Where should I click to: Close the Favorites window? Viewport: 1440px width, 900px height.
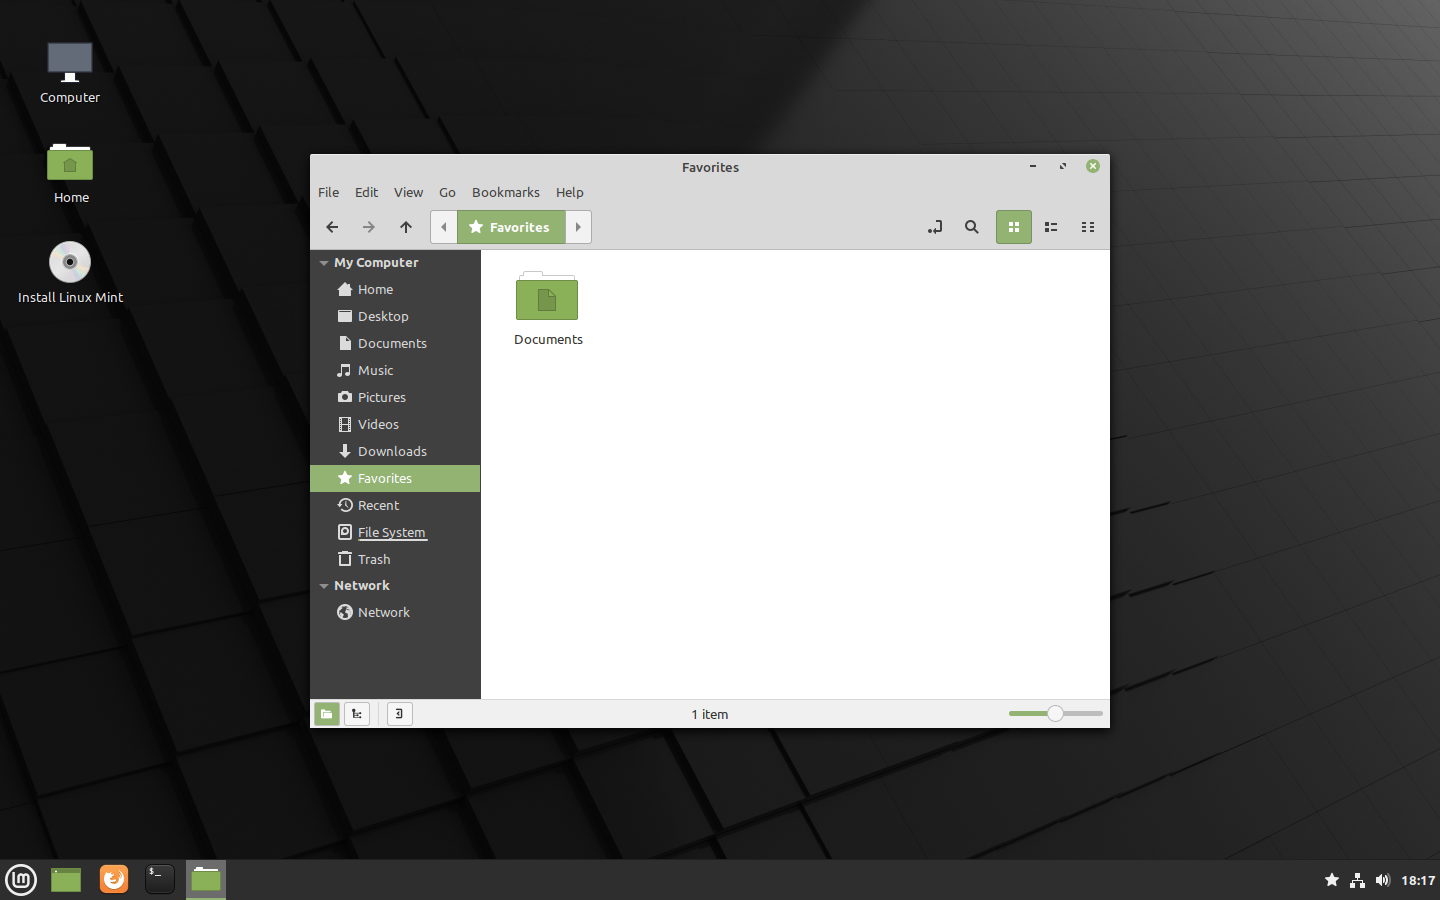tap(1093, 166)
